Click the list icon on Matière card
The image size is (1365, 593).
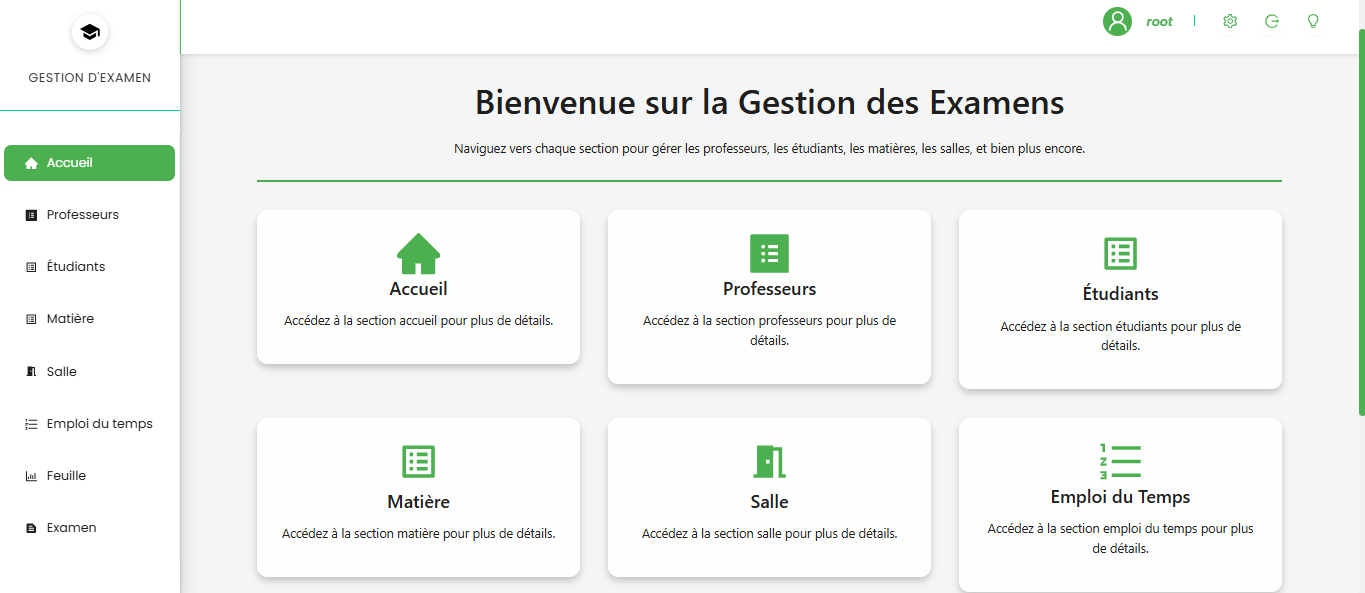(418, 462)
